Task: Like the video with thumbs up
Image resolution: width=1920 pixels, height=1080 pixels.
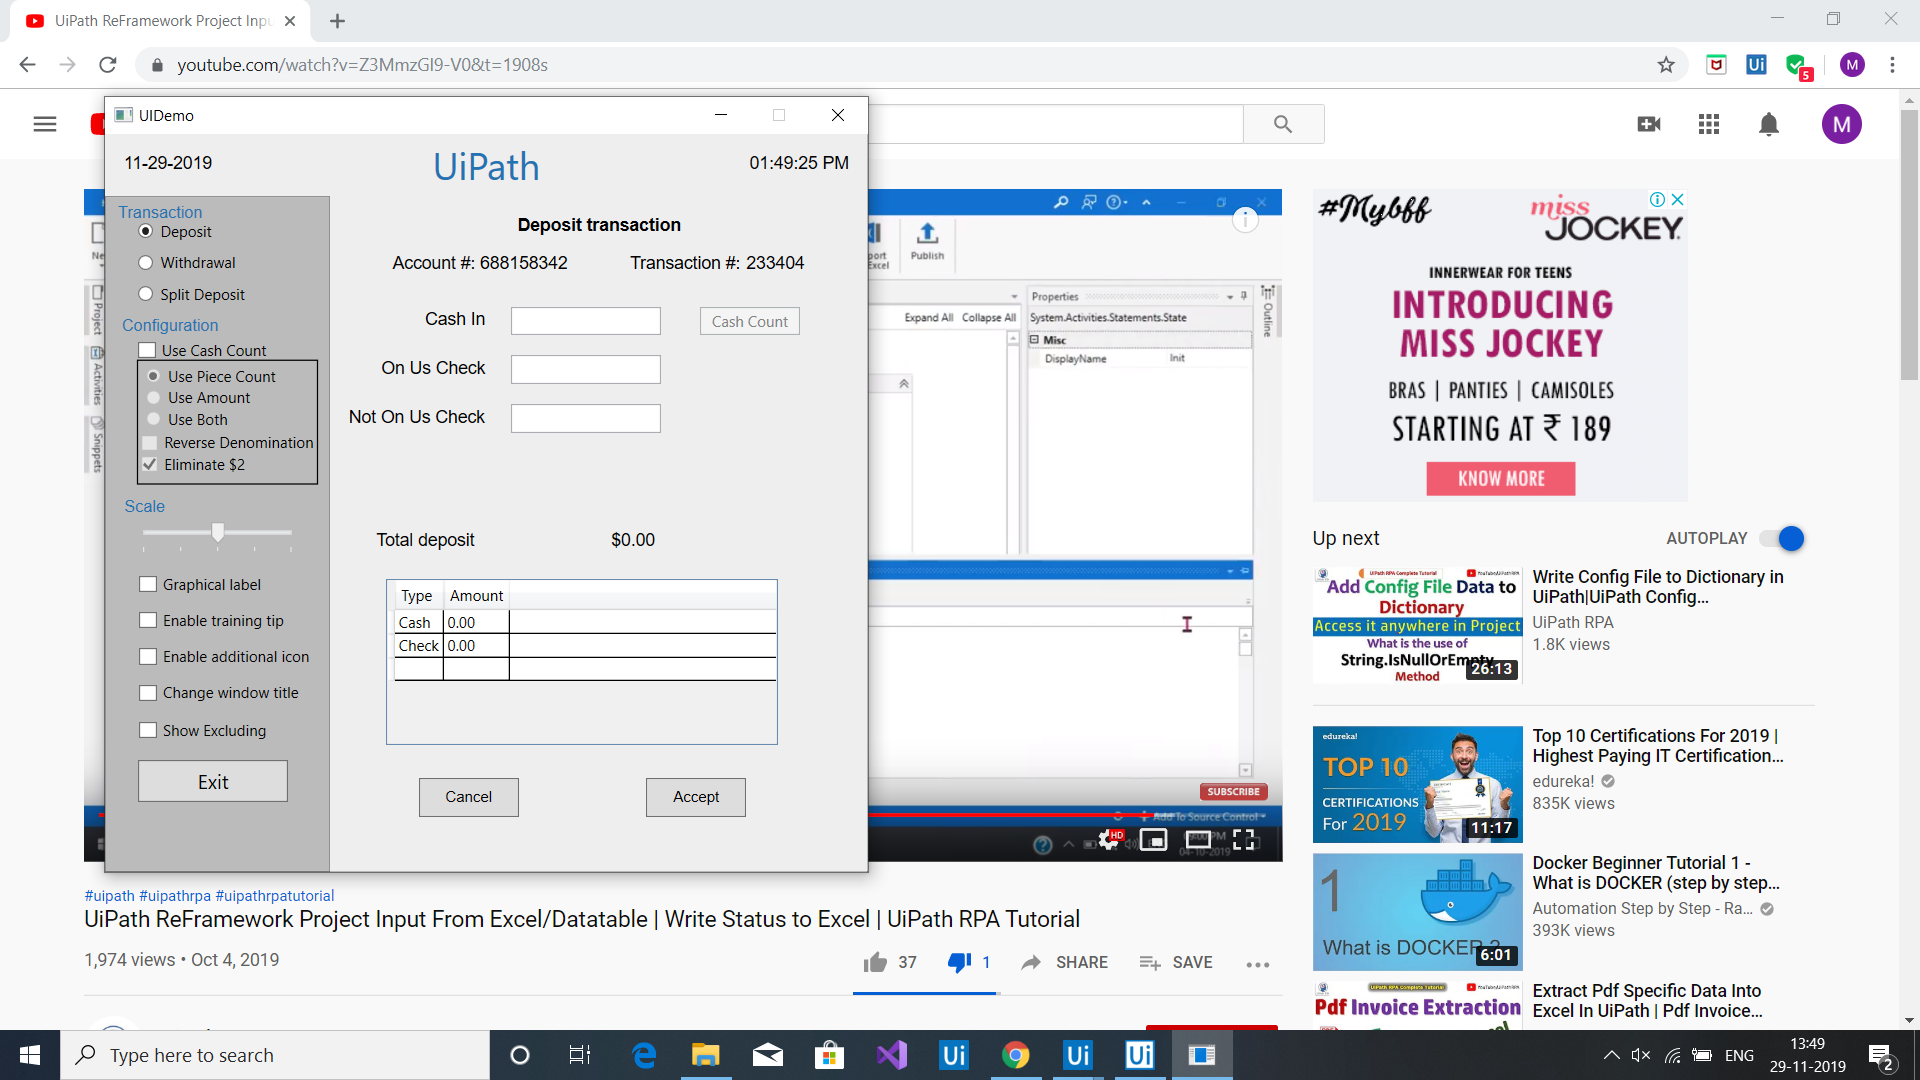Action: [x=876, y=962]
